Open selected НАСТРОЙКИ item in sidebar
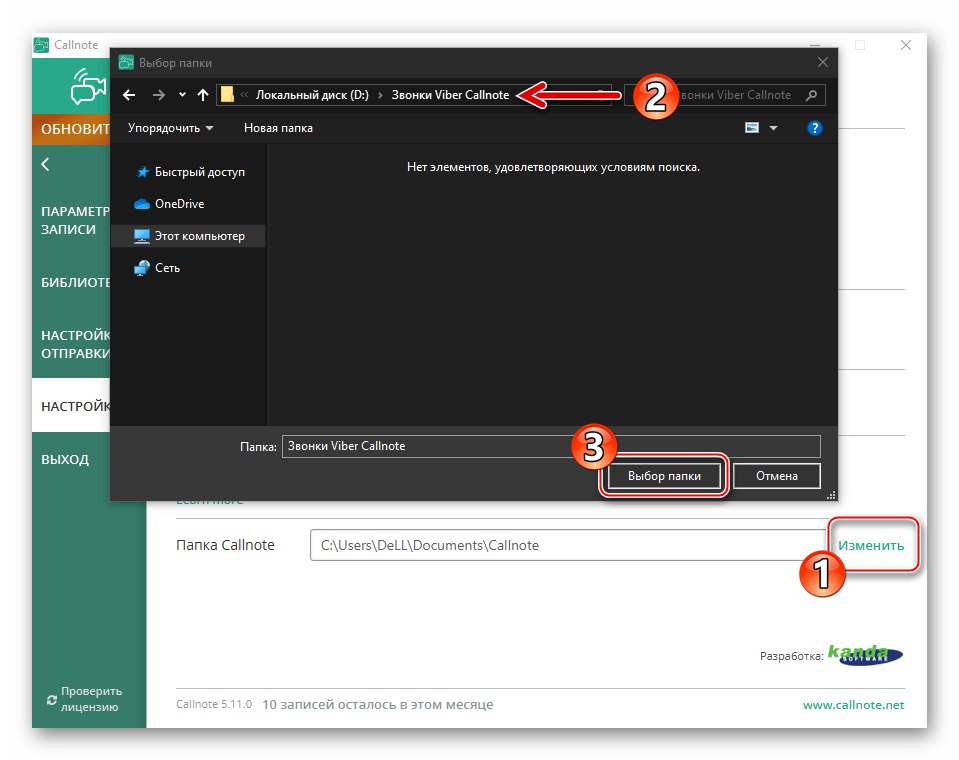 (72, 405)
